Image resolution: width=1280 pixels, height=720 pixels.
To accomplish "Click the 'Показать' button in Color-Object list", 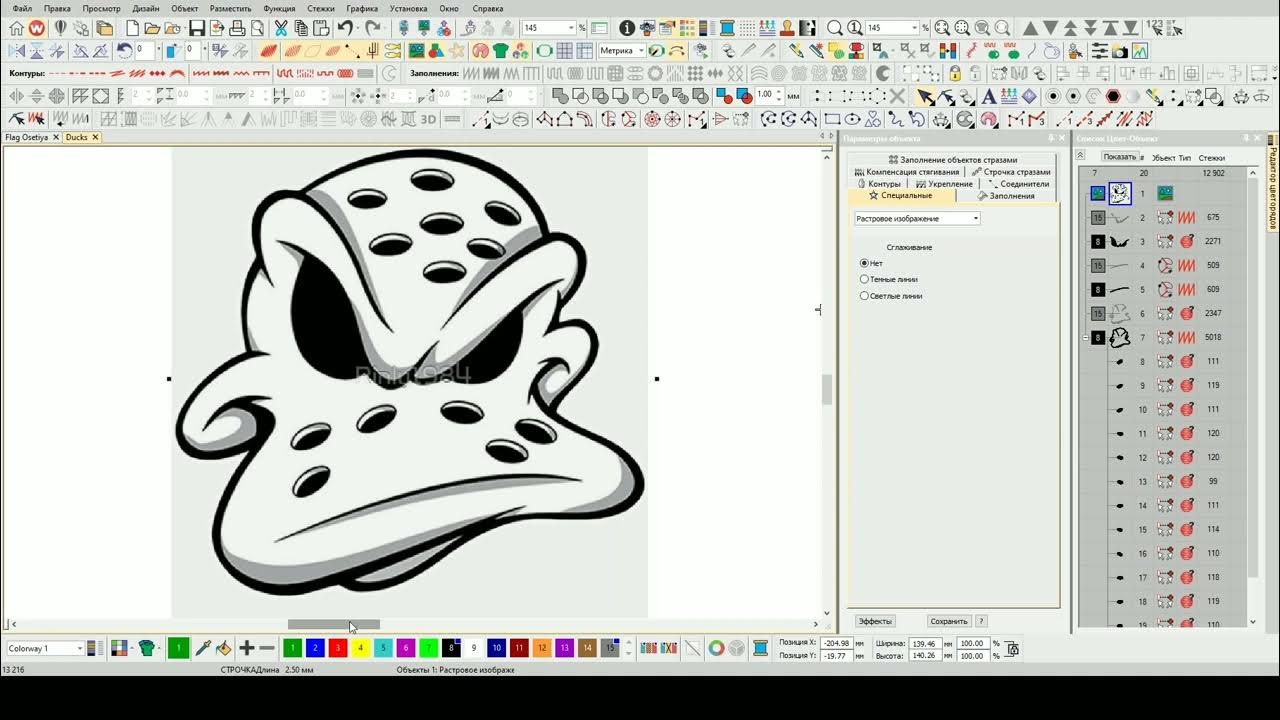I will click(x=1119, y=157).
